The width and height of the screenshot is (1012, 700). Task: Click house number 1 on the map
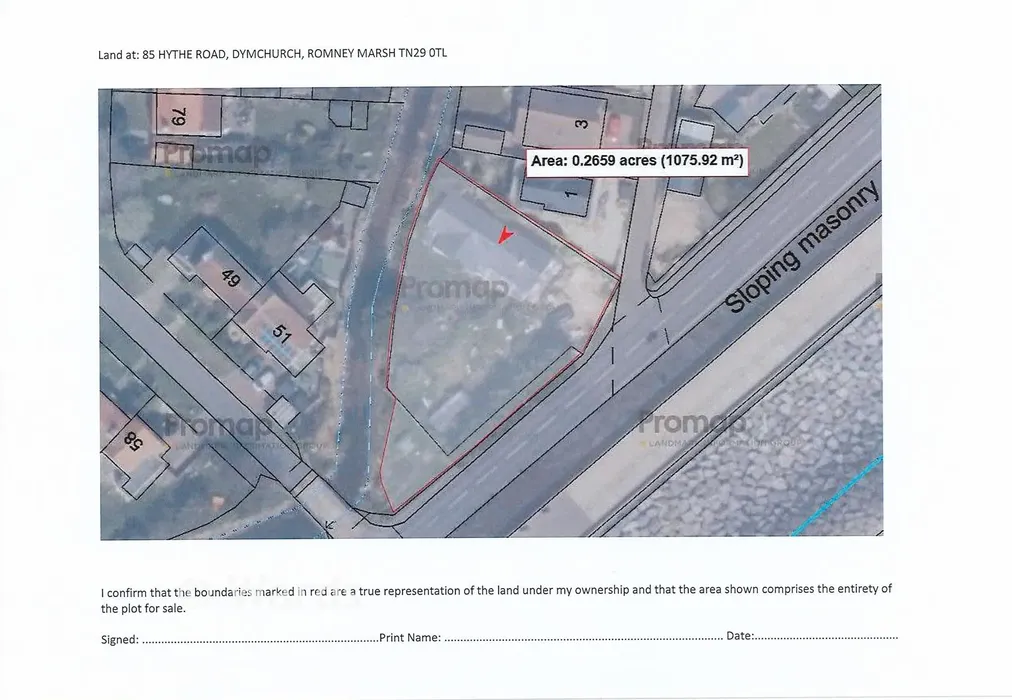coord(571,194)
